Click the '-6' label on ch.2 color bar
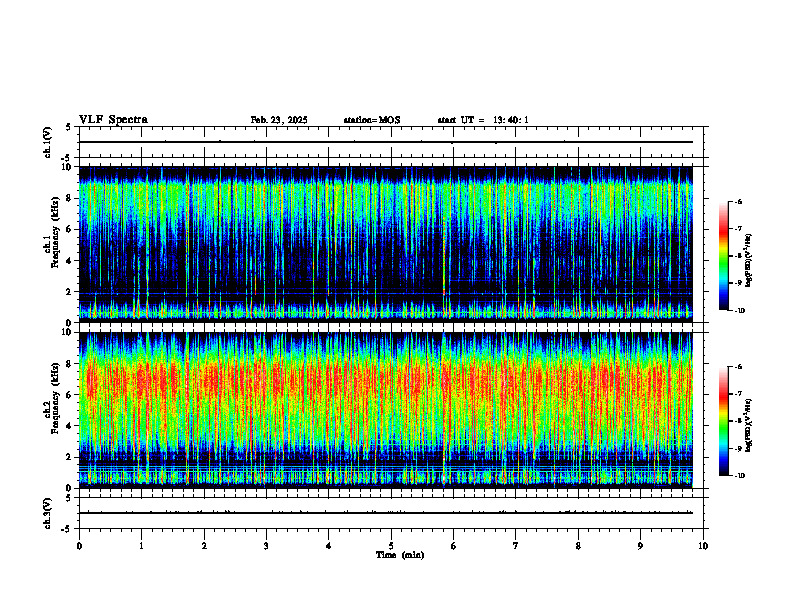Viewport: 792px width, 612px height. pyautogui.click(x=738, y=367)
